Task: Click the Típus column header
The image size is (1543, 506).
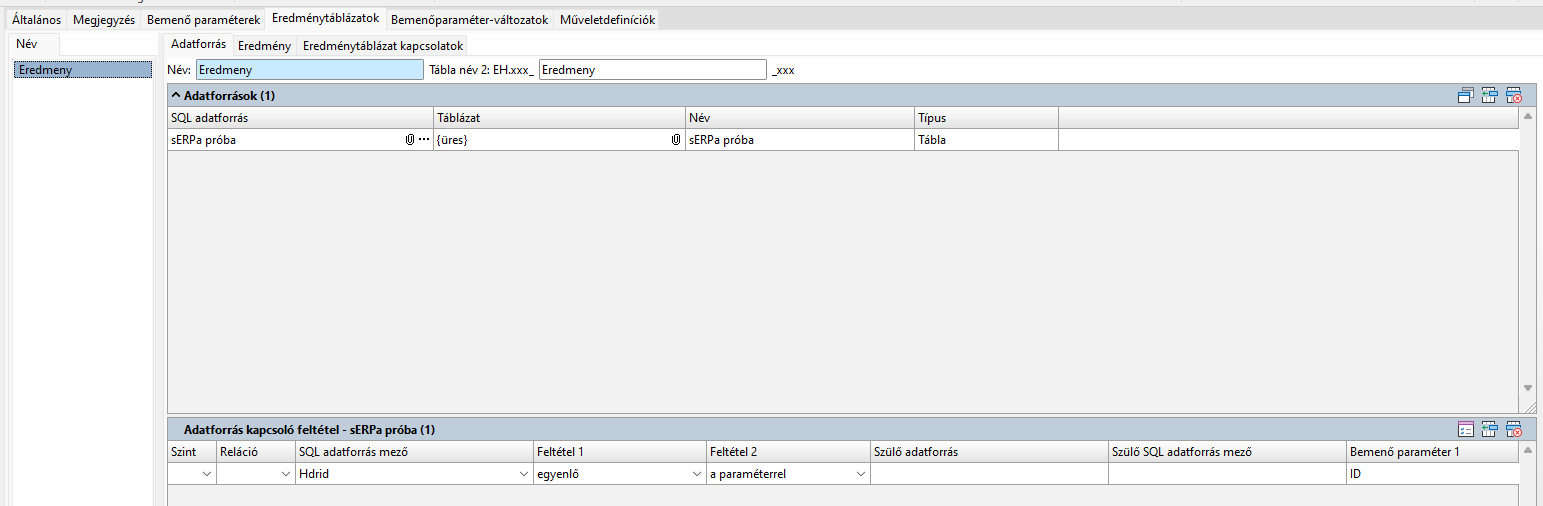Action: [x=986, y=118]
